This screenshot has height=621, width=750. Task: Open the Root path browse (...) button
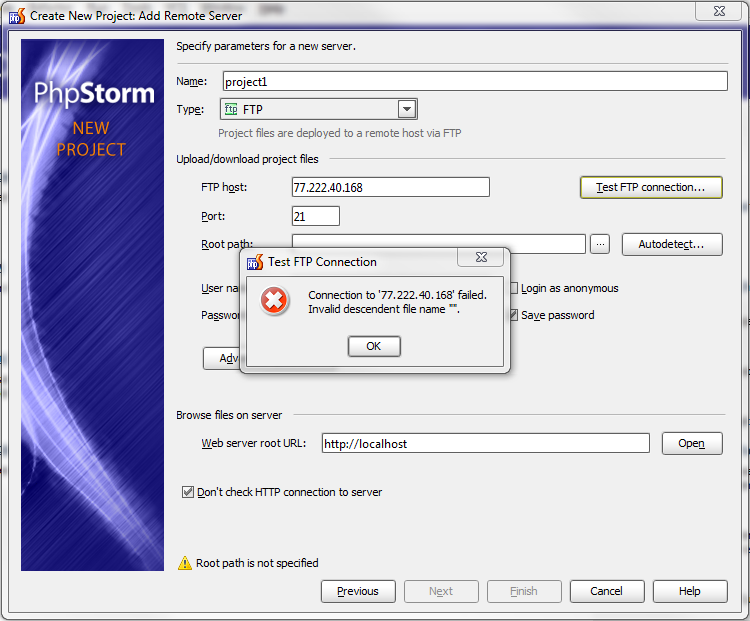600,244
